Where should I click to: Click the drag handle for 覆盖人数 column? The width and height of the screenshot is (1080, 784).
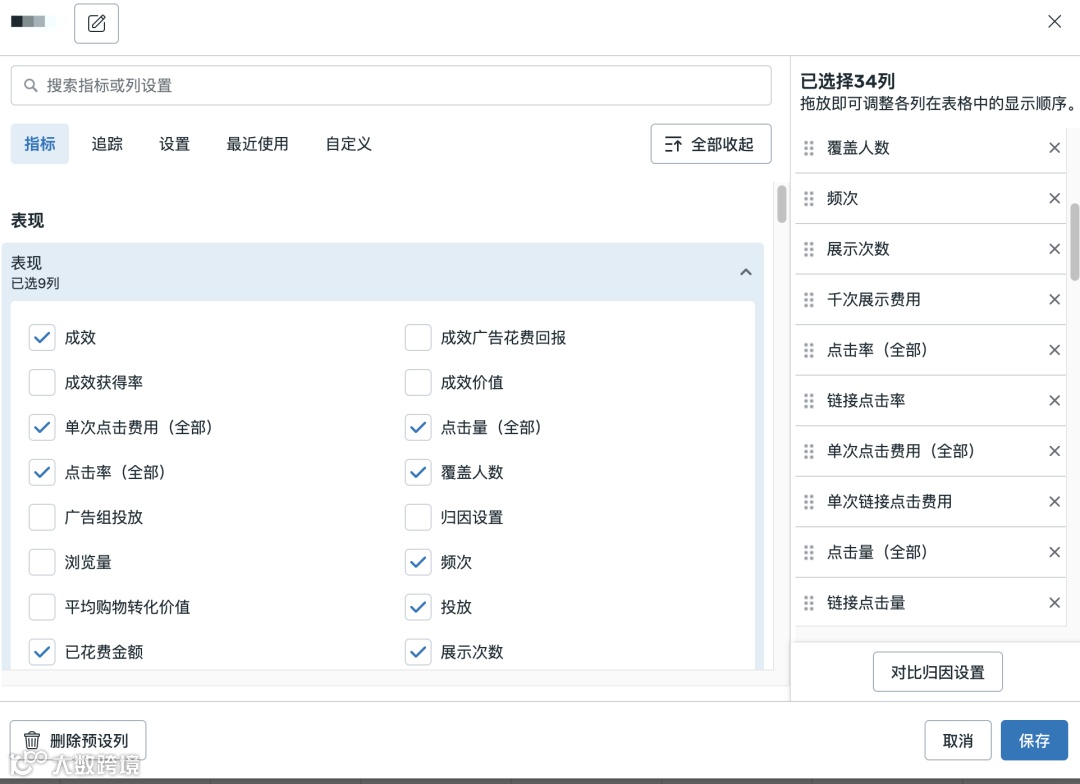point(809,147)
